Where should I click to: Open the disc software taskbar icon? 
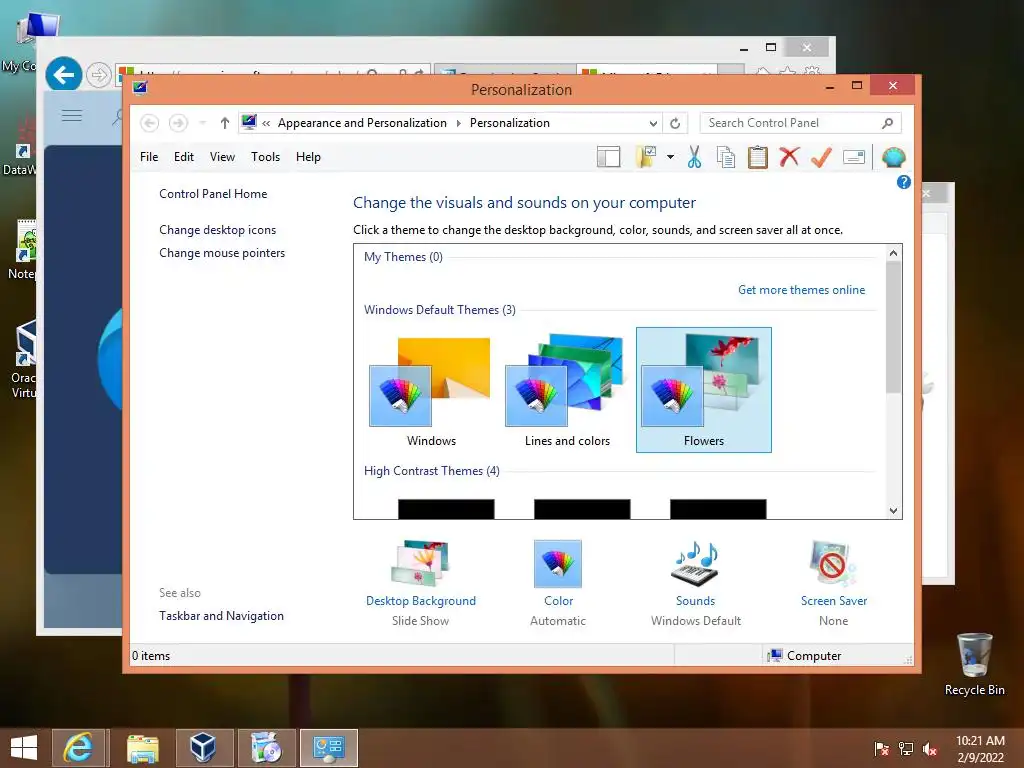[x=266, y=748]
